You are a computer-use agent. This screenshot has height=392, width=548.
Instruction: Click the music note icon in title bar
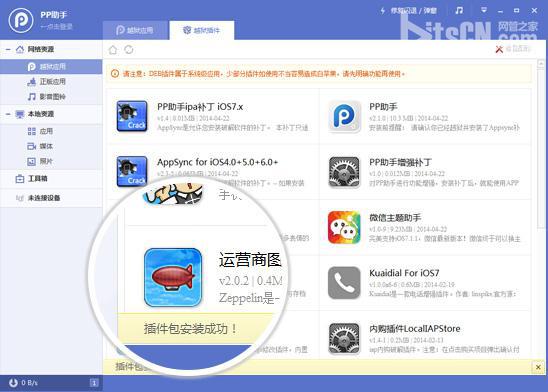(x=459, y=10)
